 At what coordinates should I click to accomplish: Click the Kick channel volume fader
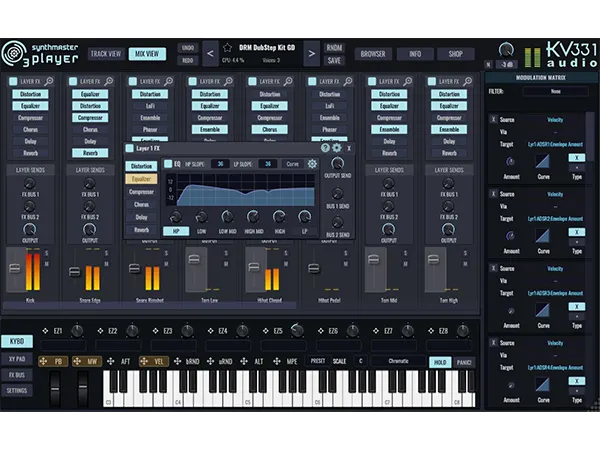coord(15,268)
